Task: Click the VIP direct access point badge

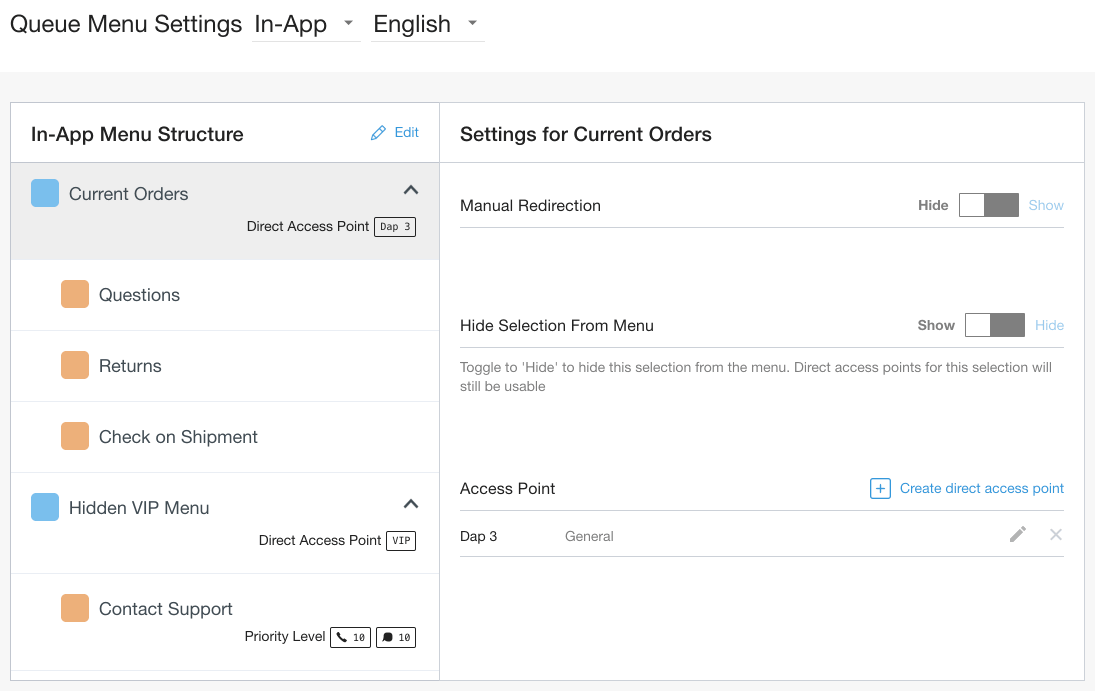Action: coord(401,541)
